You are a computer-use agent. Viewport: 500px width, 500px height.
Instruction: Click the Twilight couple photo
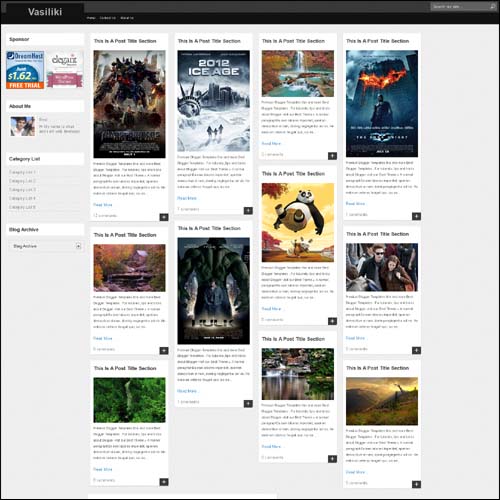coord(382,267)
